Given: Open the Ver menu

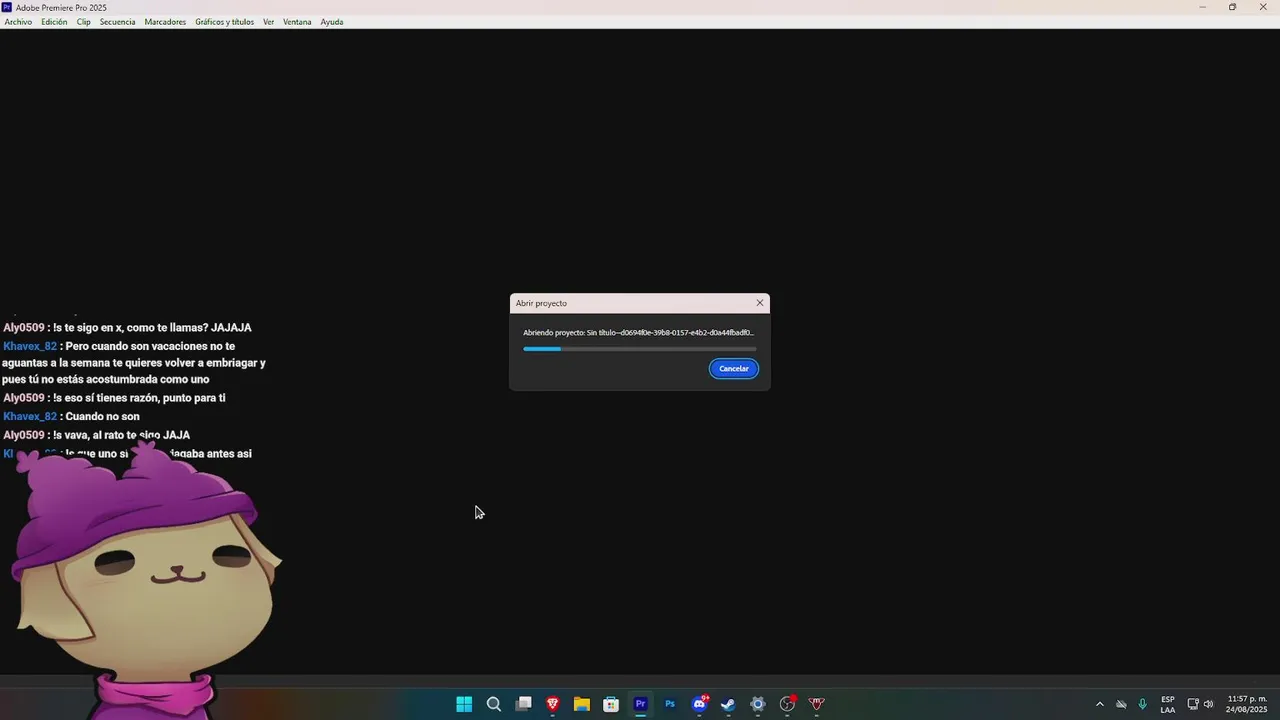Looking at the screenshot, I should 268,22.
